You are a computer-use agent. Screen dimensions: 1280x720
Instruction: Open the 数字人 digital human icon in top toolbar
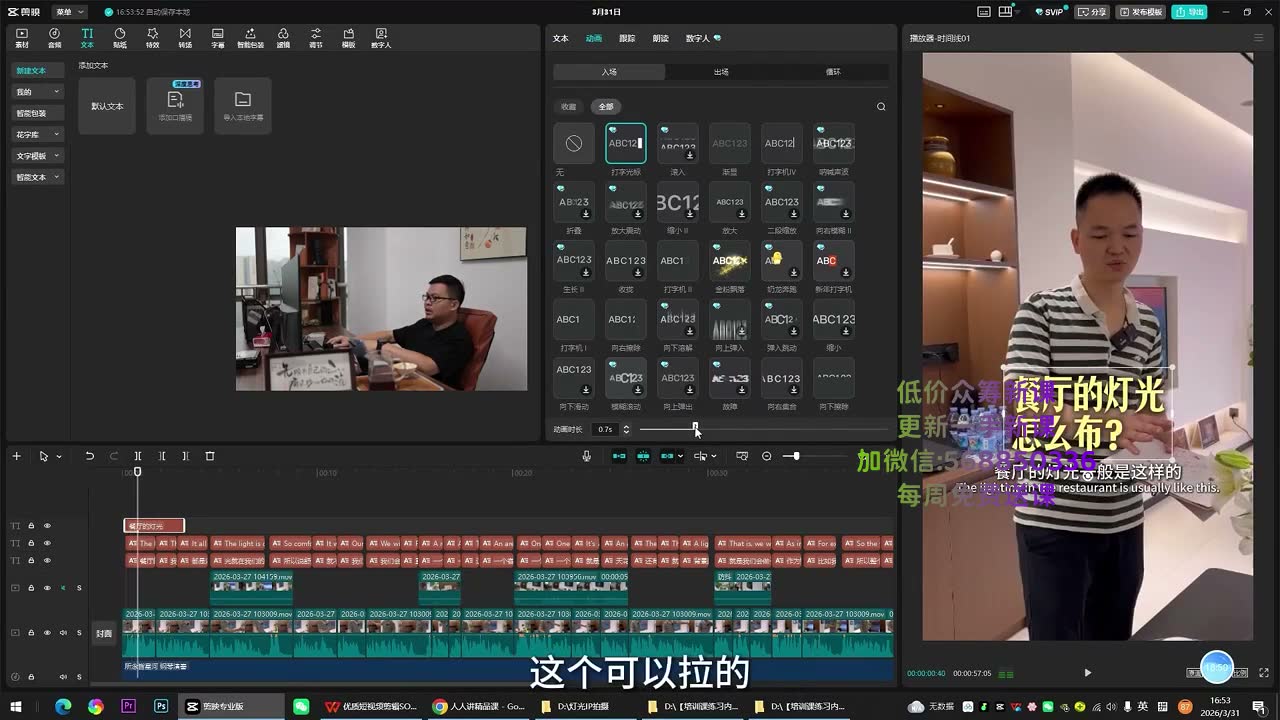[381, 37]
